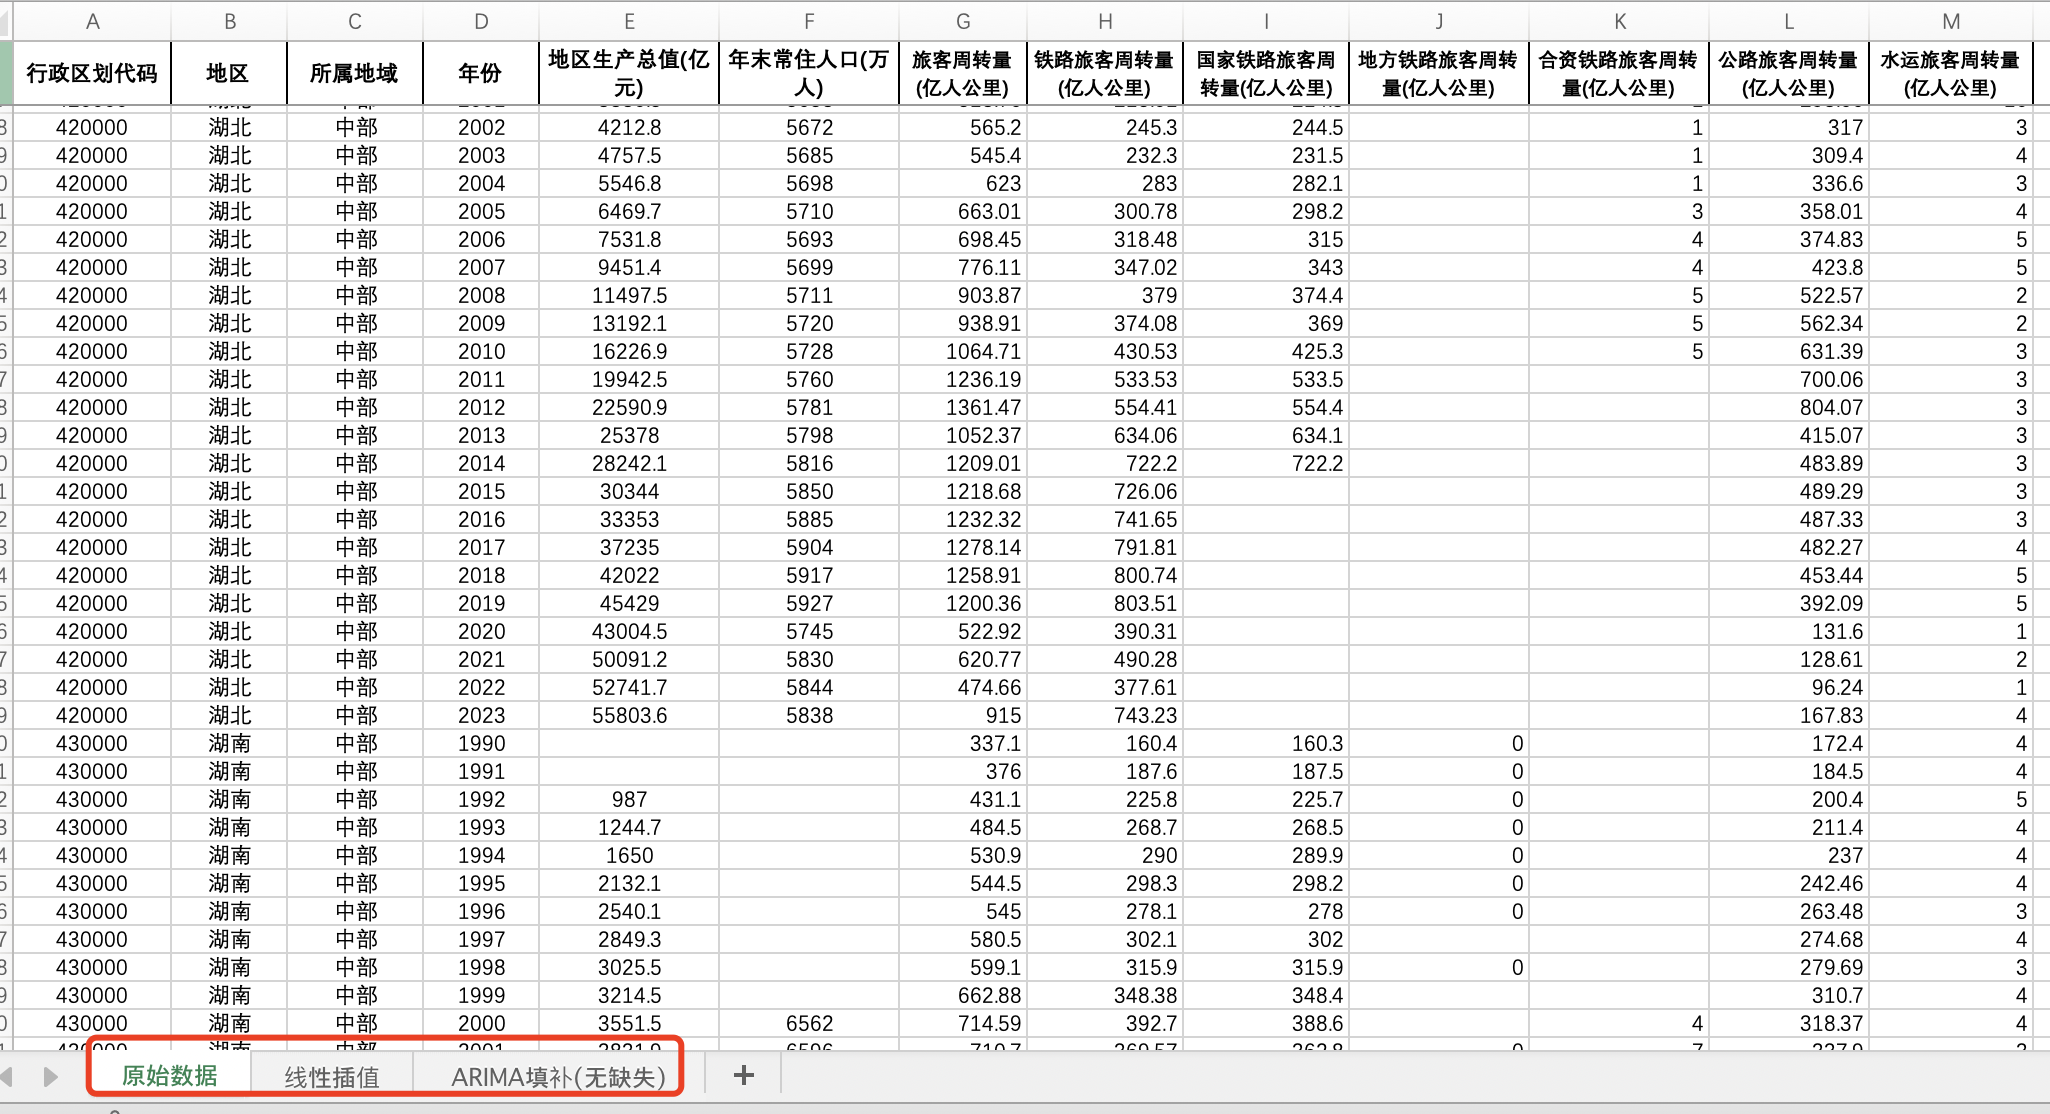The image size is (2050, 1114).
Task: Switch to the 原始数据 sheet tab
Action: tap(170, 1075)
